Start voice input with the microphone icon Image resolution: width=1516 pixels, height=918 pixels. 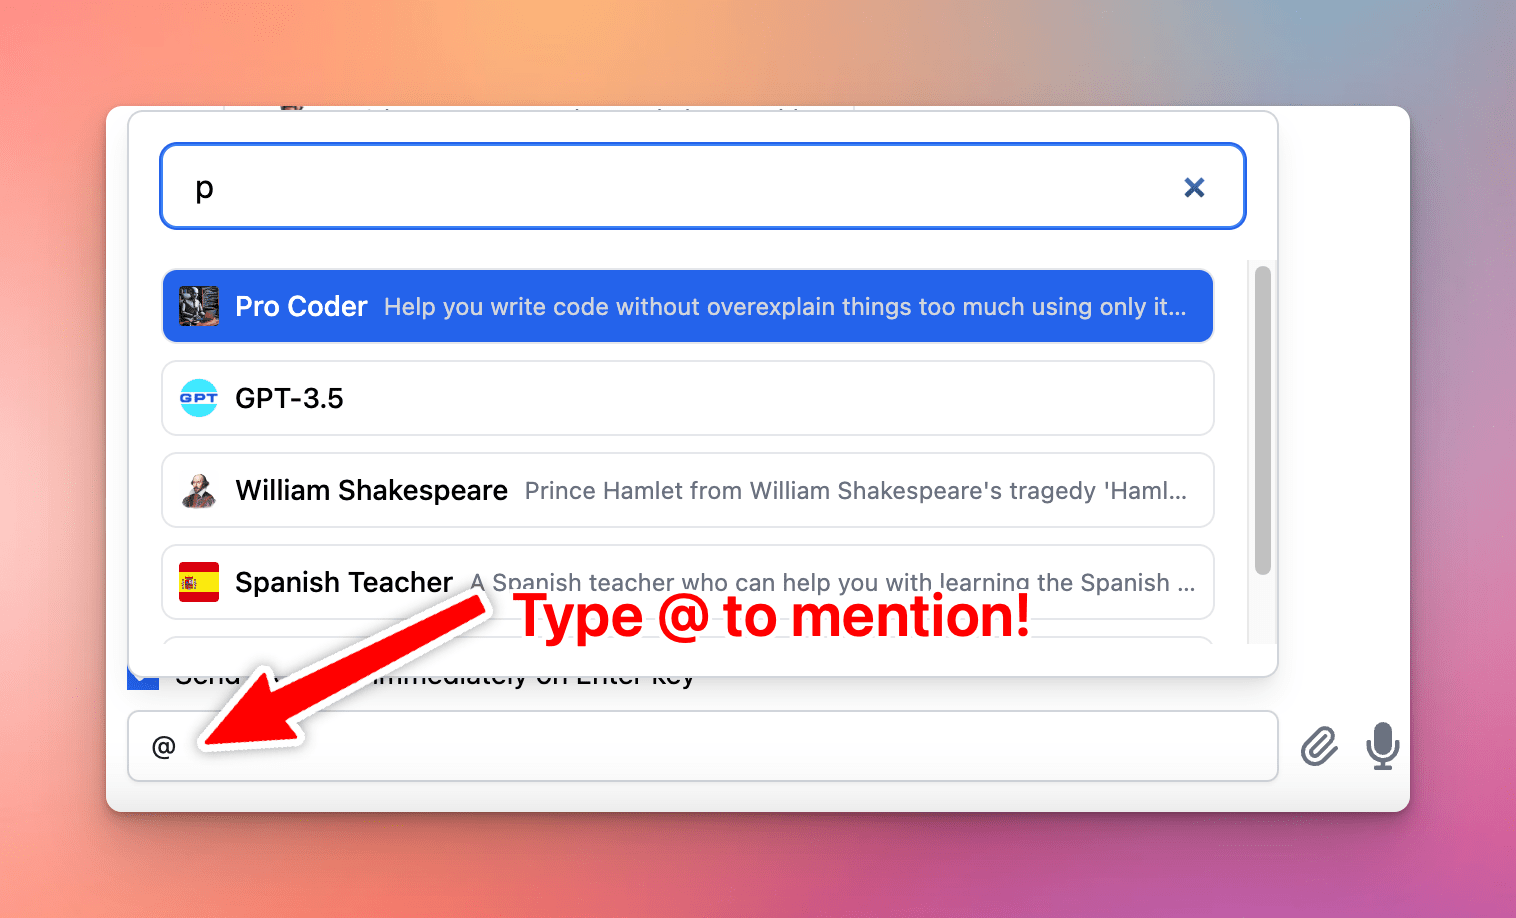coord(1383,746)
